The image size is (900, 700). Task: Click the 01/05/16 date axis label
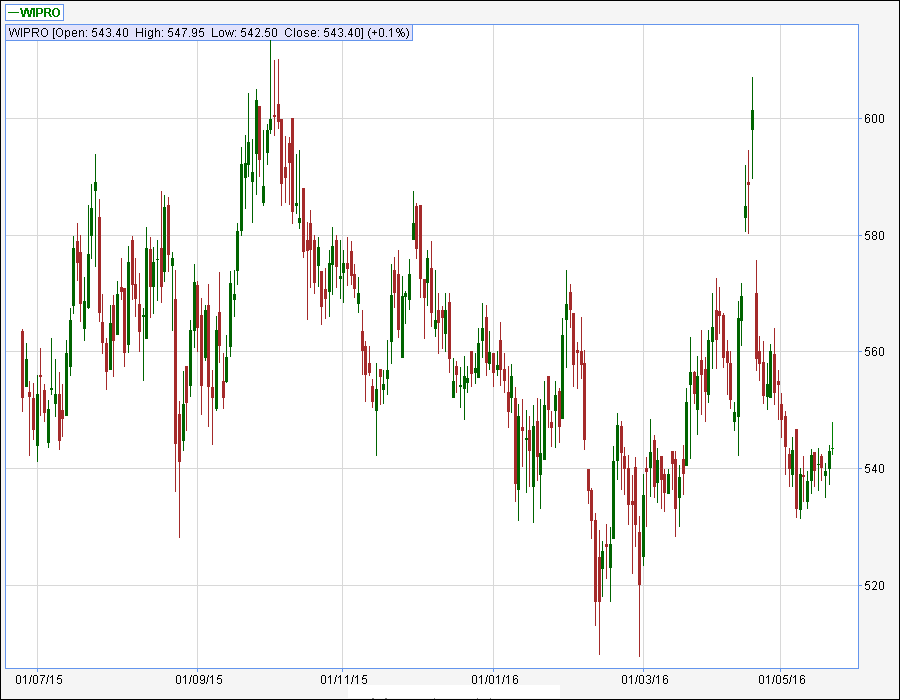(x=781, y=679)
